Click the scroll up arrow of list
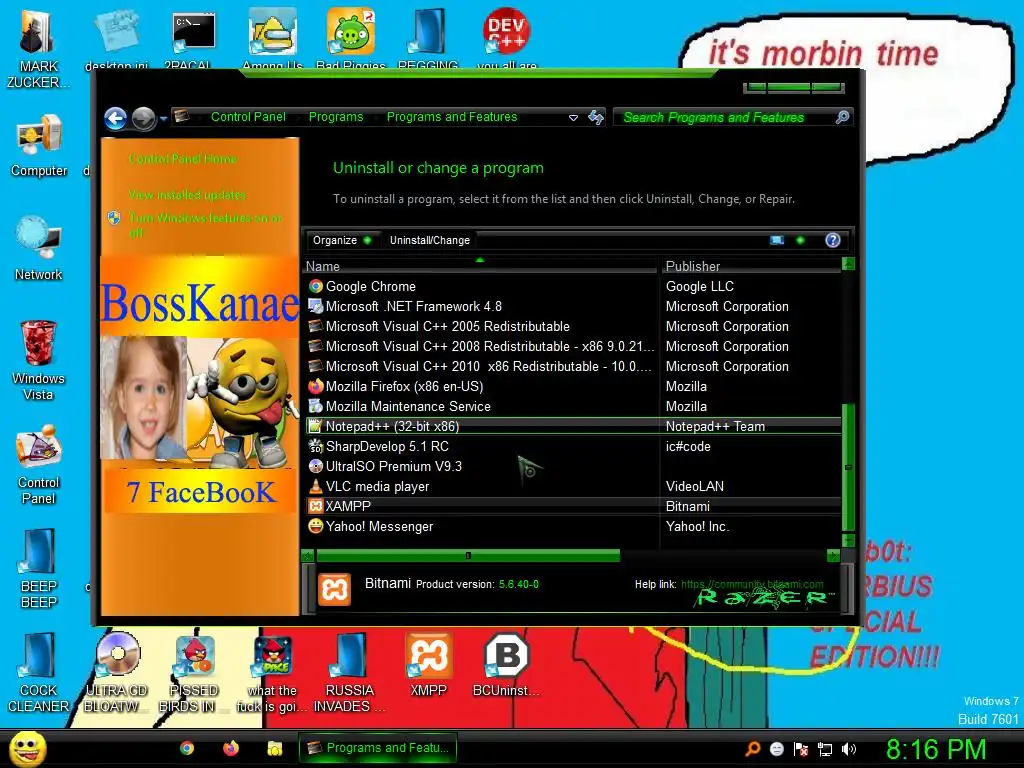 coord(848,264)
